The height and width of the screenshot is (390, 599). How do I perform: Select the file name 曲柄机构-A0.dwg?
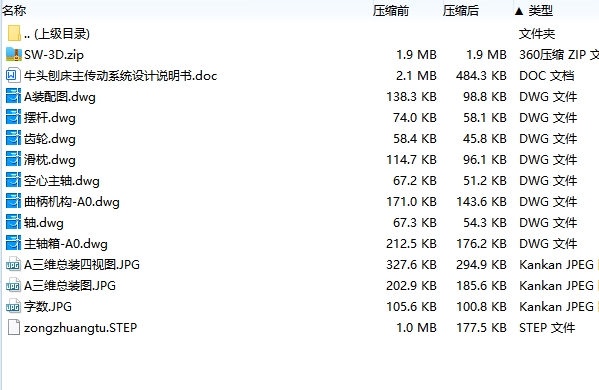point(72,202)
